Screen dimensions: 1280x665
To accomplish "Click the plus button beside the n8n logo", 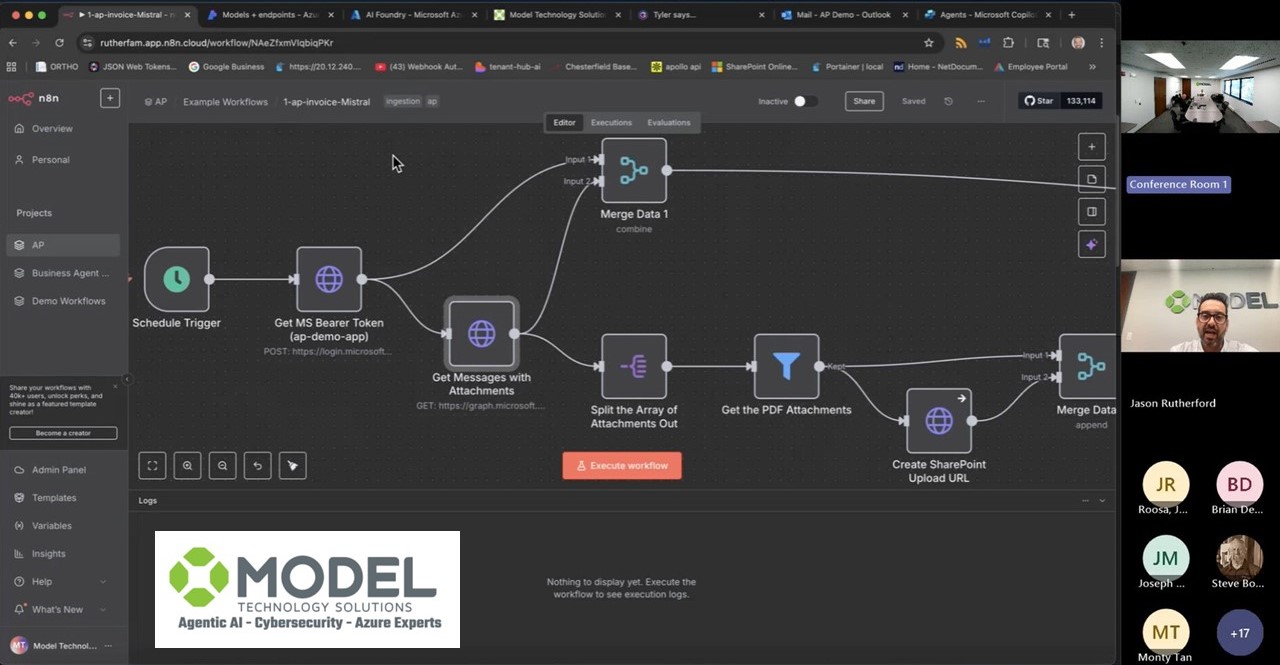I will tap(110, 98).
